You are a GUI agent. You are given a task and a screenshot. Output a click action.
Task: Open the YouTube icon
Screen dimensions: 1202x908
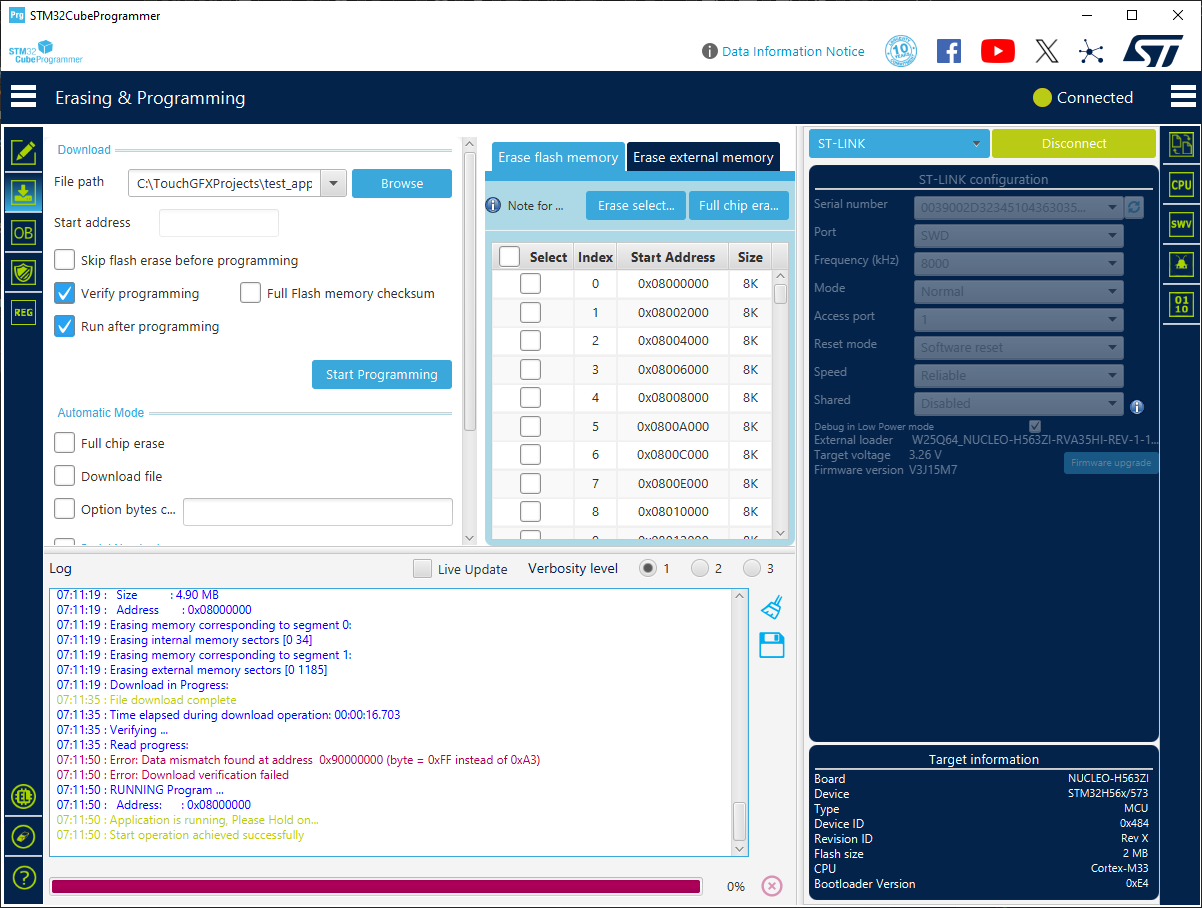point(998,51)
